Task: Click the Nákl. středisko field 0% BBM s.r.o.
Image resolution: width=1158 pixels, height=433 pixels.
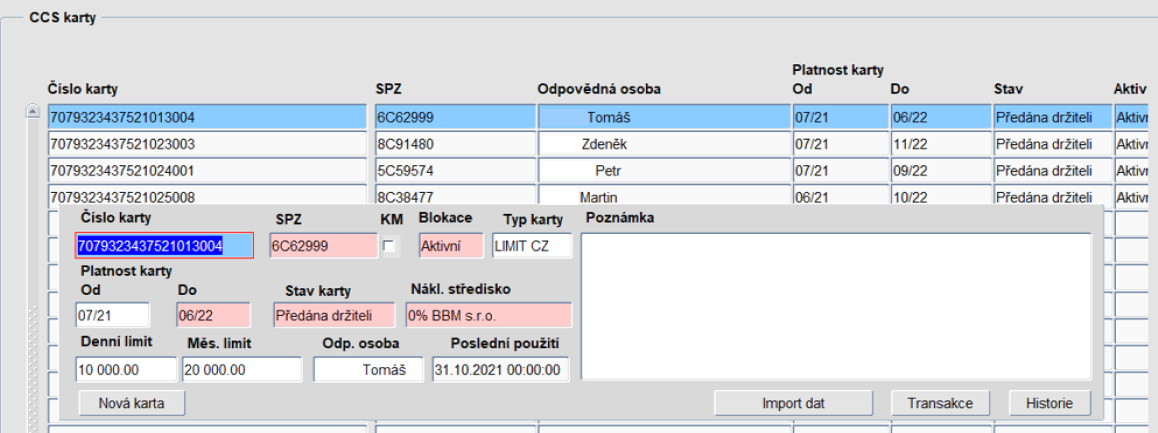Action: [488, 316]
